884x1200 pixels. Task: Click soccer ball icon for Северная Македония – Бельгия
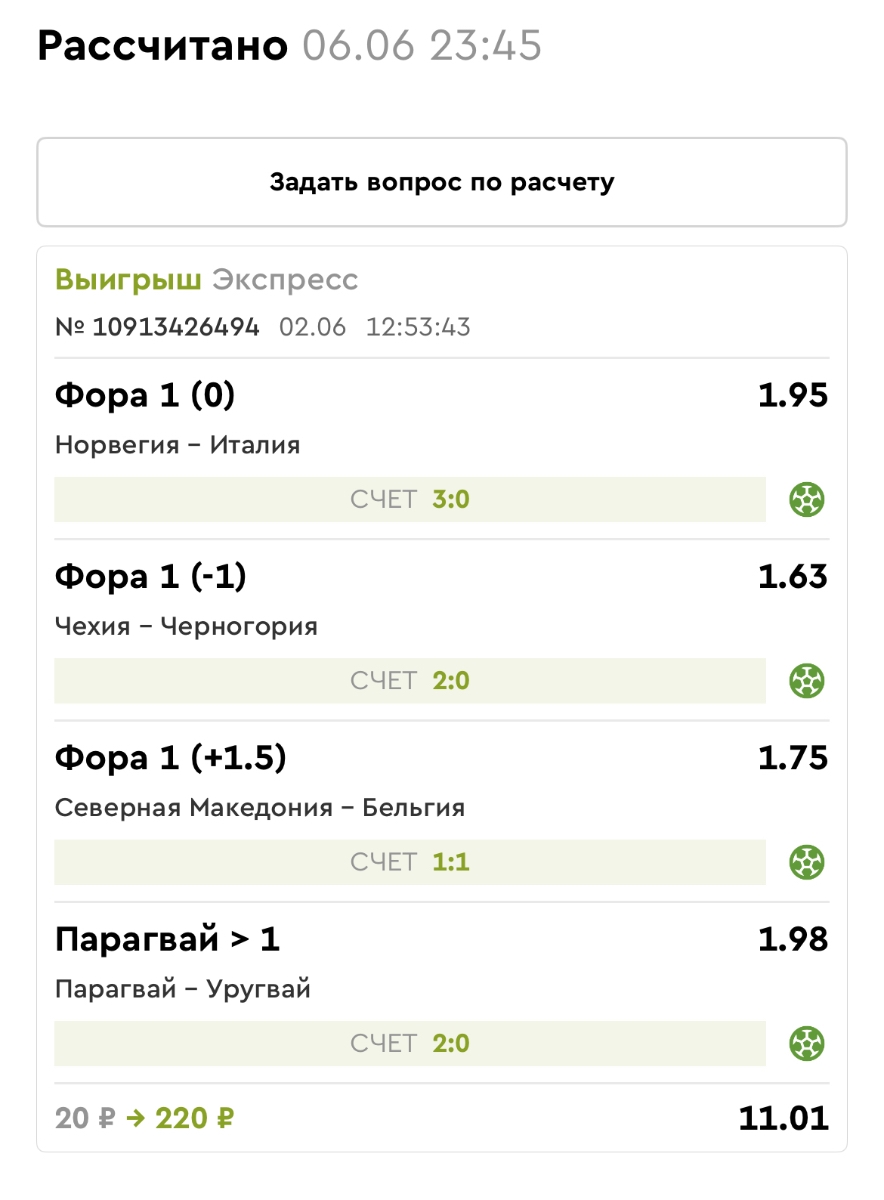click(x=807, y=862)
